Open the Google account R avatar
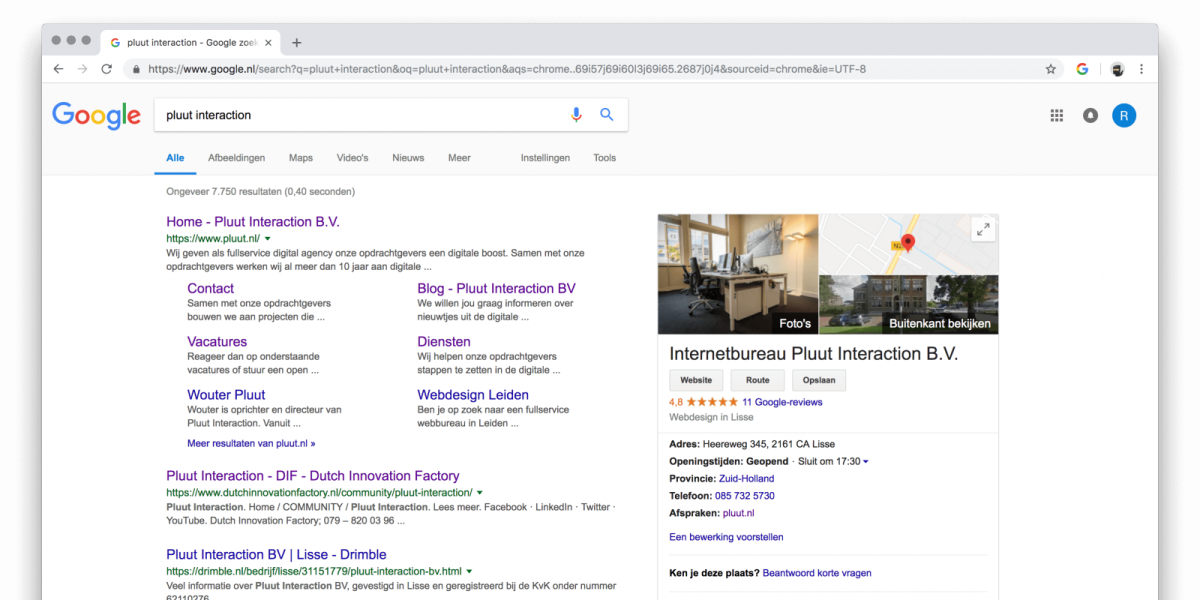This screenshot has width=1200, height=600. click(x=1124, y=116)
